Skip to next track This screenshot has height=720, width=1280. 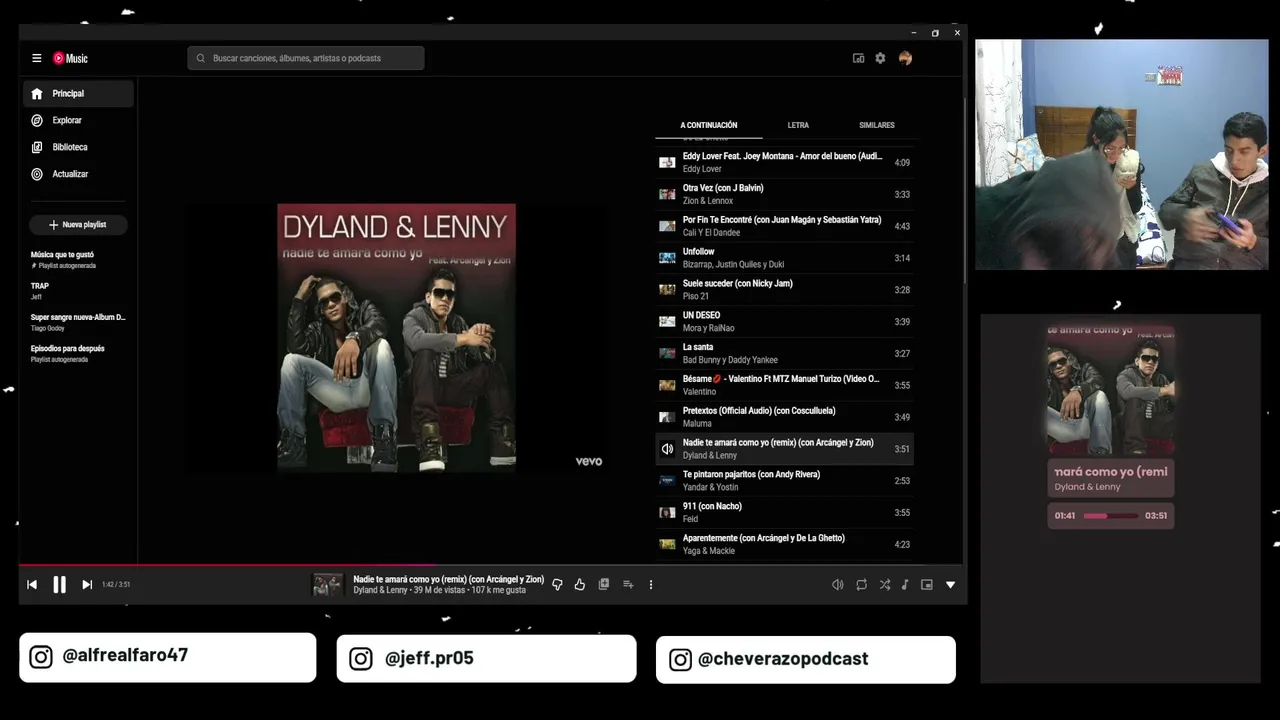(x=87, y=585)
